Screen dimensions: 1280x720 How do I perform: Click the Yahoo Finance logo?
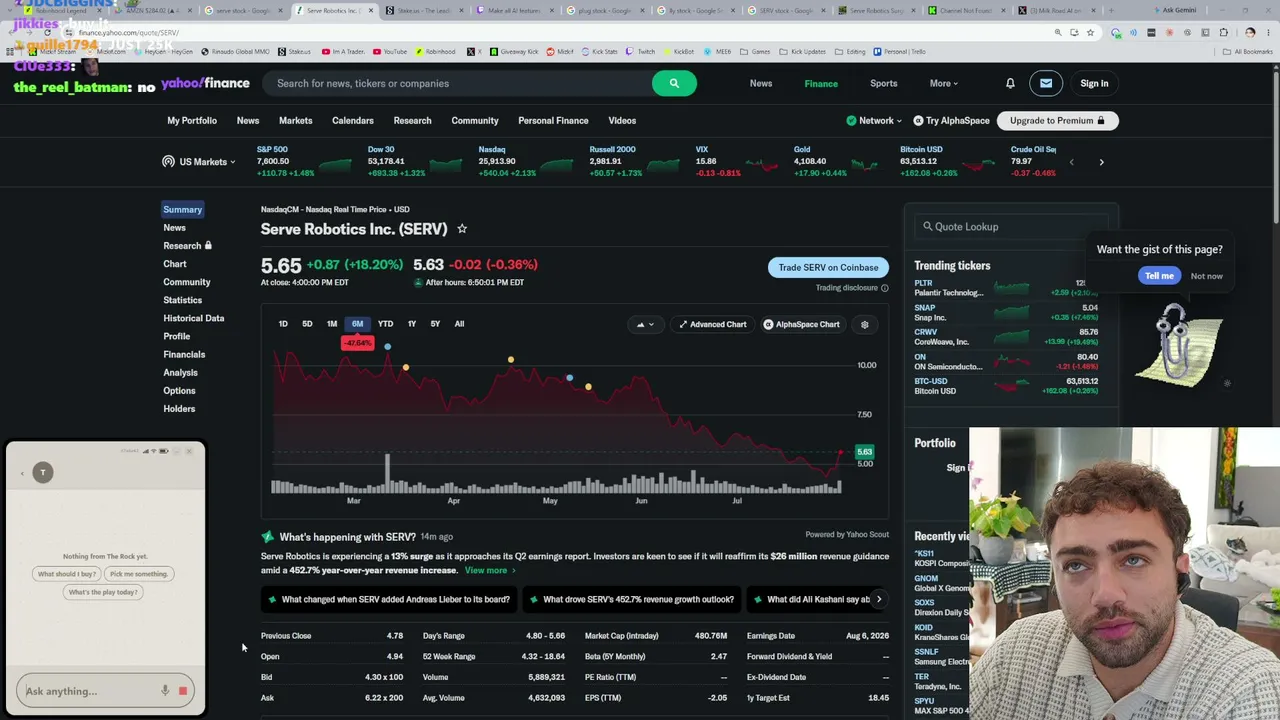tap(205, 83)
